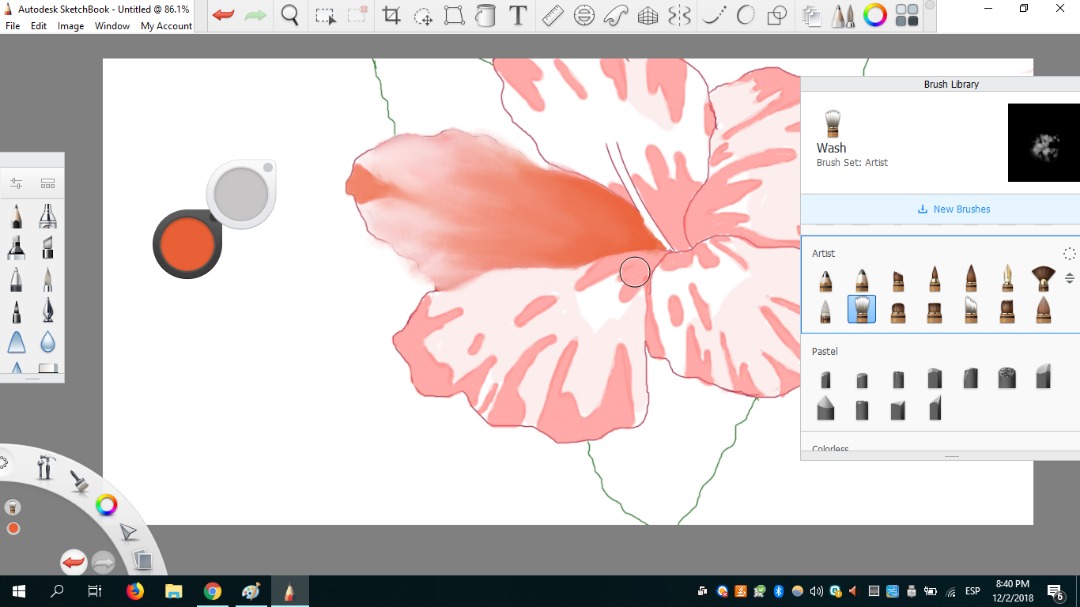The width and height of the screenshot is (1080, 607).
Task: Expand the Artist brush set scroll arrows
Action: pos(1069,278)
